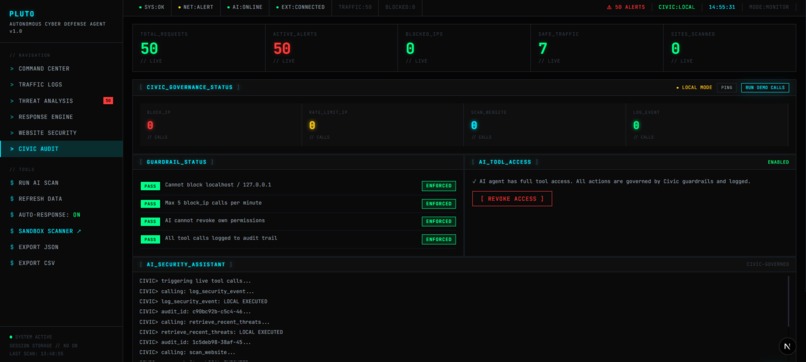The width and height of the screenshot is (806, 362).
Task: Click the Total Requests 50 value
Action: click(149, 49)
